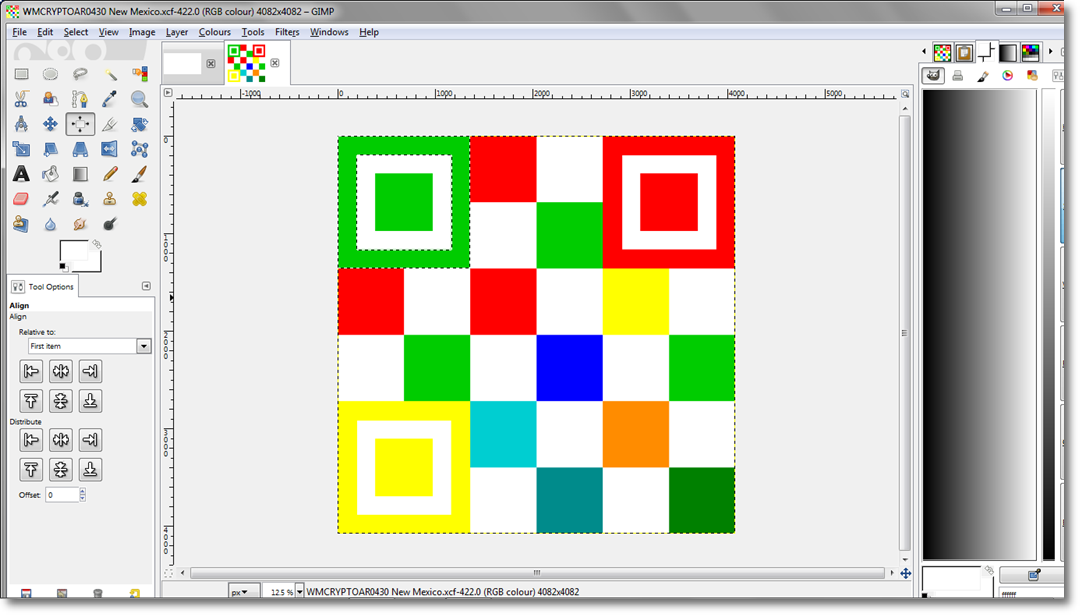Activate the Blur/Sharpen droplet tool
1080x615 pixels.
click(50, 224)
